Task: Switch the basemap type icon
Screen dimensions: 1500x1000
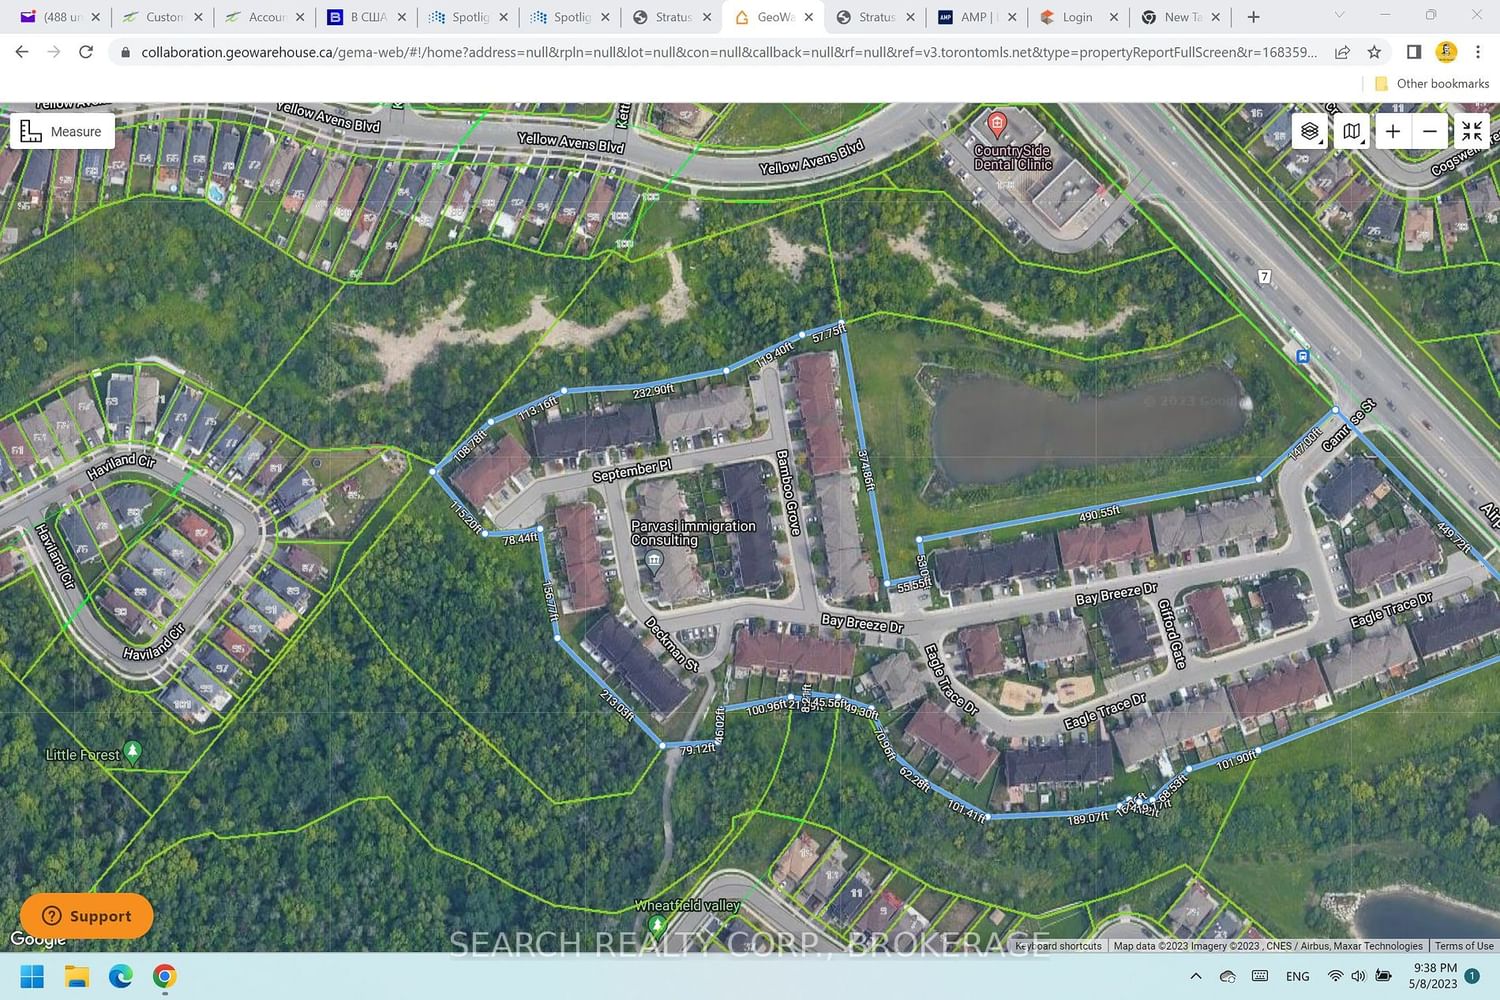Action: [1351, 131]
